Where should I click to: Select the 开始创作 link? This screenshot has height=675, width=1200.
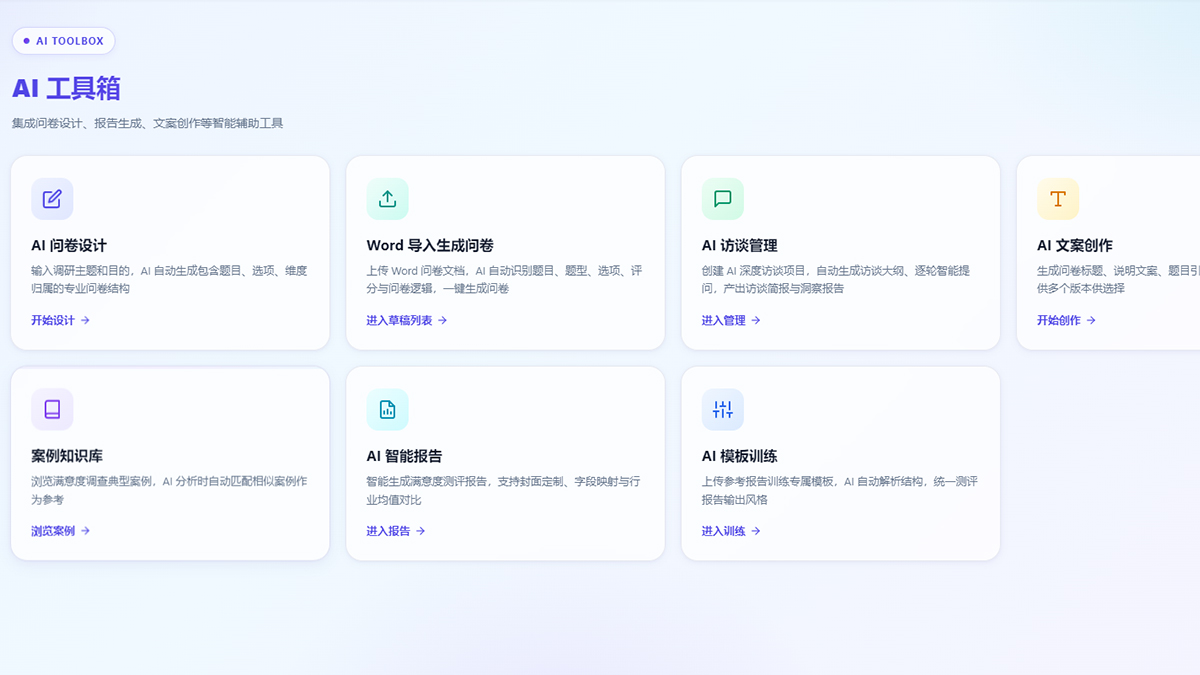[1066, 321]
